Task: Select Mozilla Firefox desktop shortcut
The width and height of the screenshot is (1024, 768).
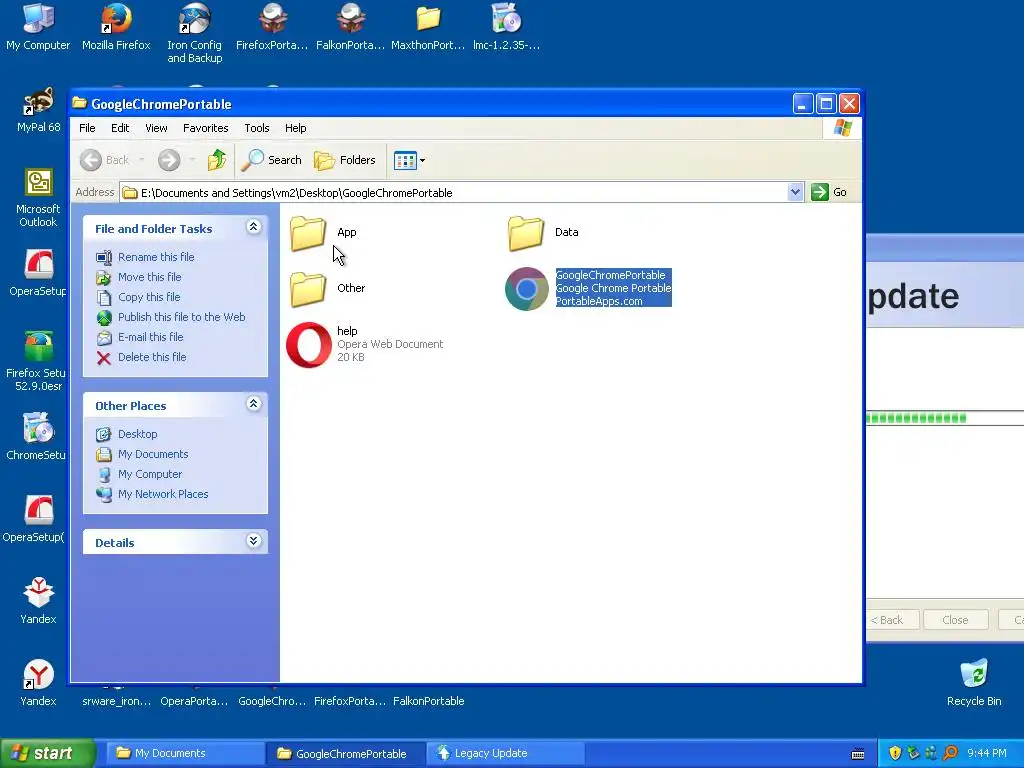Action: point(116,27)
